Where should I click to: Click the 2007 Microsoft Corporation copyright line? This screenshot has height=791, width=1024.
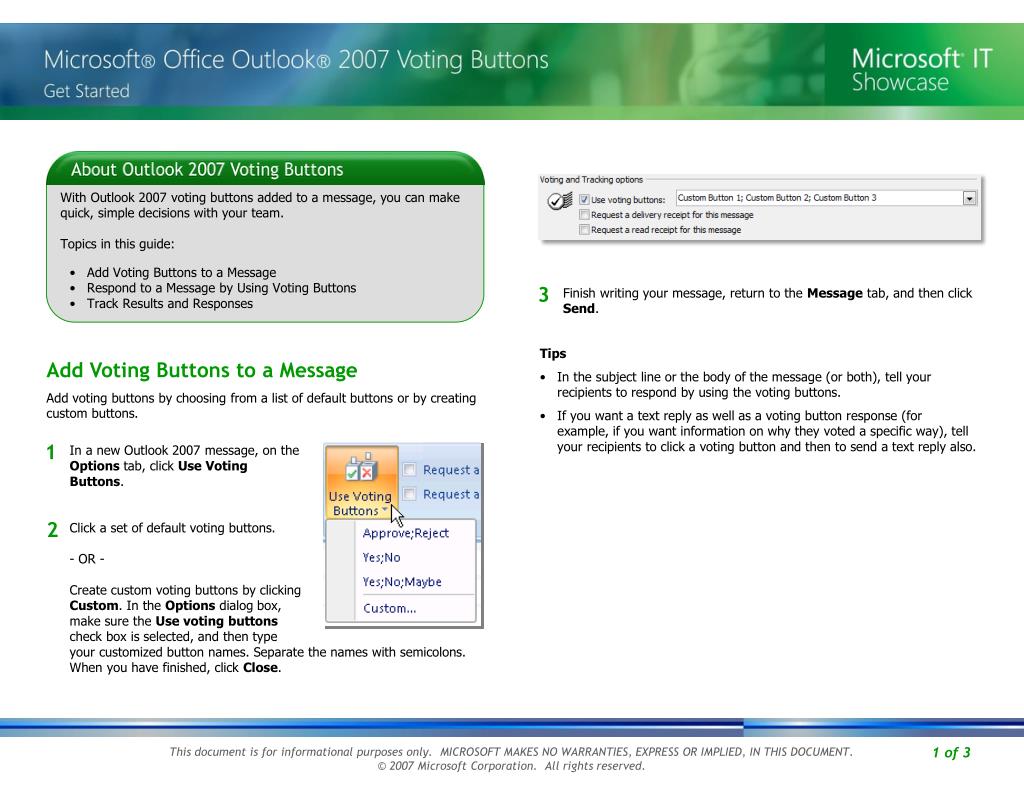511,766
